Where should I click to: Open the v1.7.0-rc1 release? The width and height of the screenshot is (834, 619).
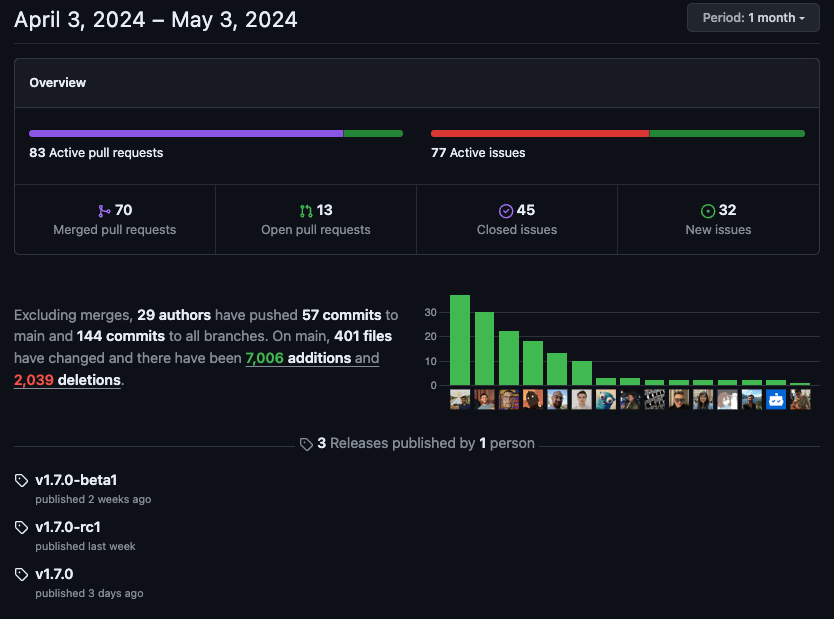tap(68, 527)
